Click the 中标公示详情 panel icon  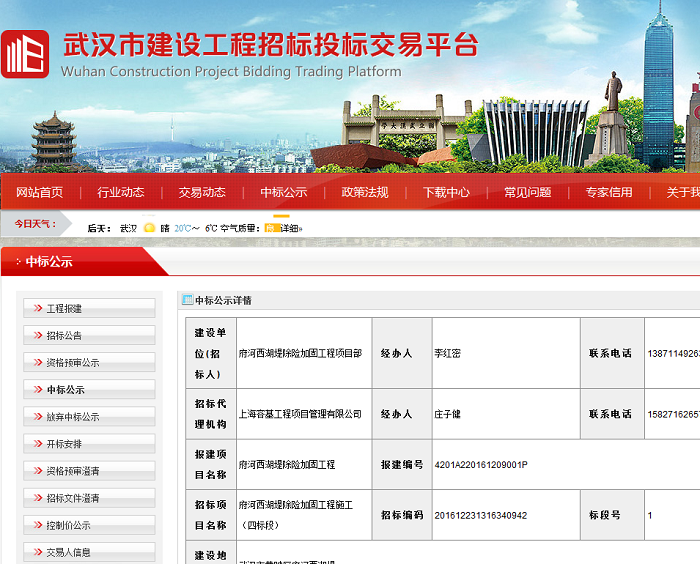187,300
